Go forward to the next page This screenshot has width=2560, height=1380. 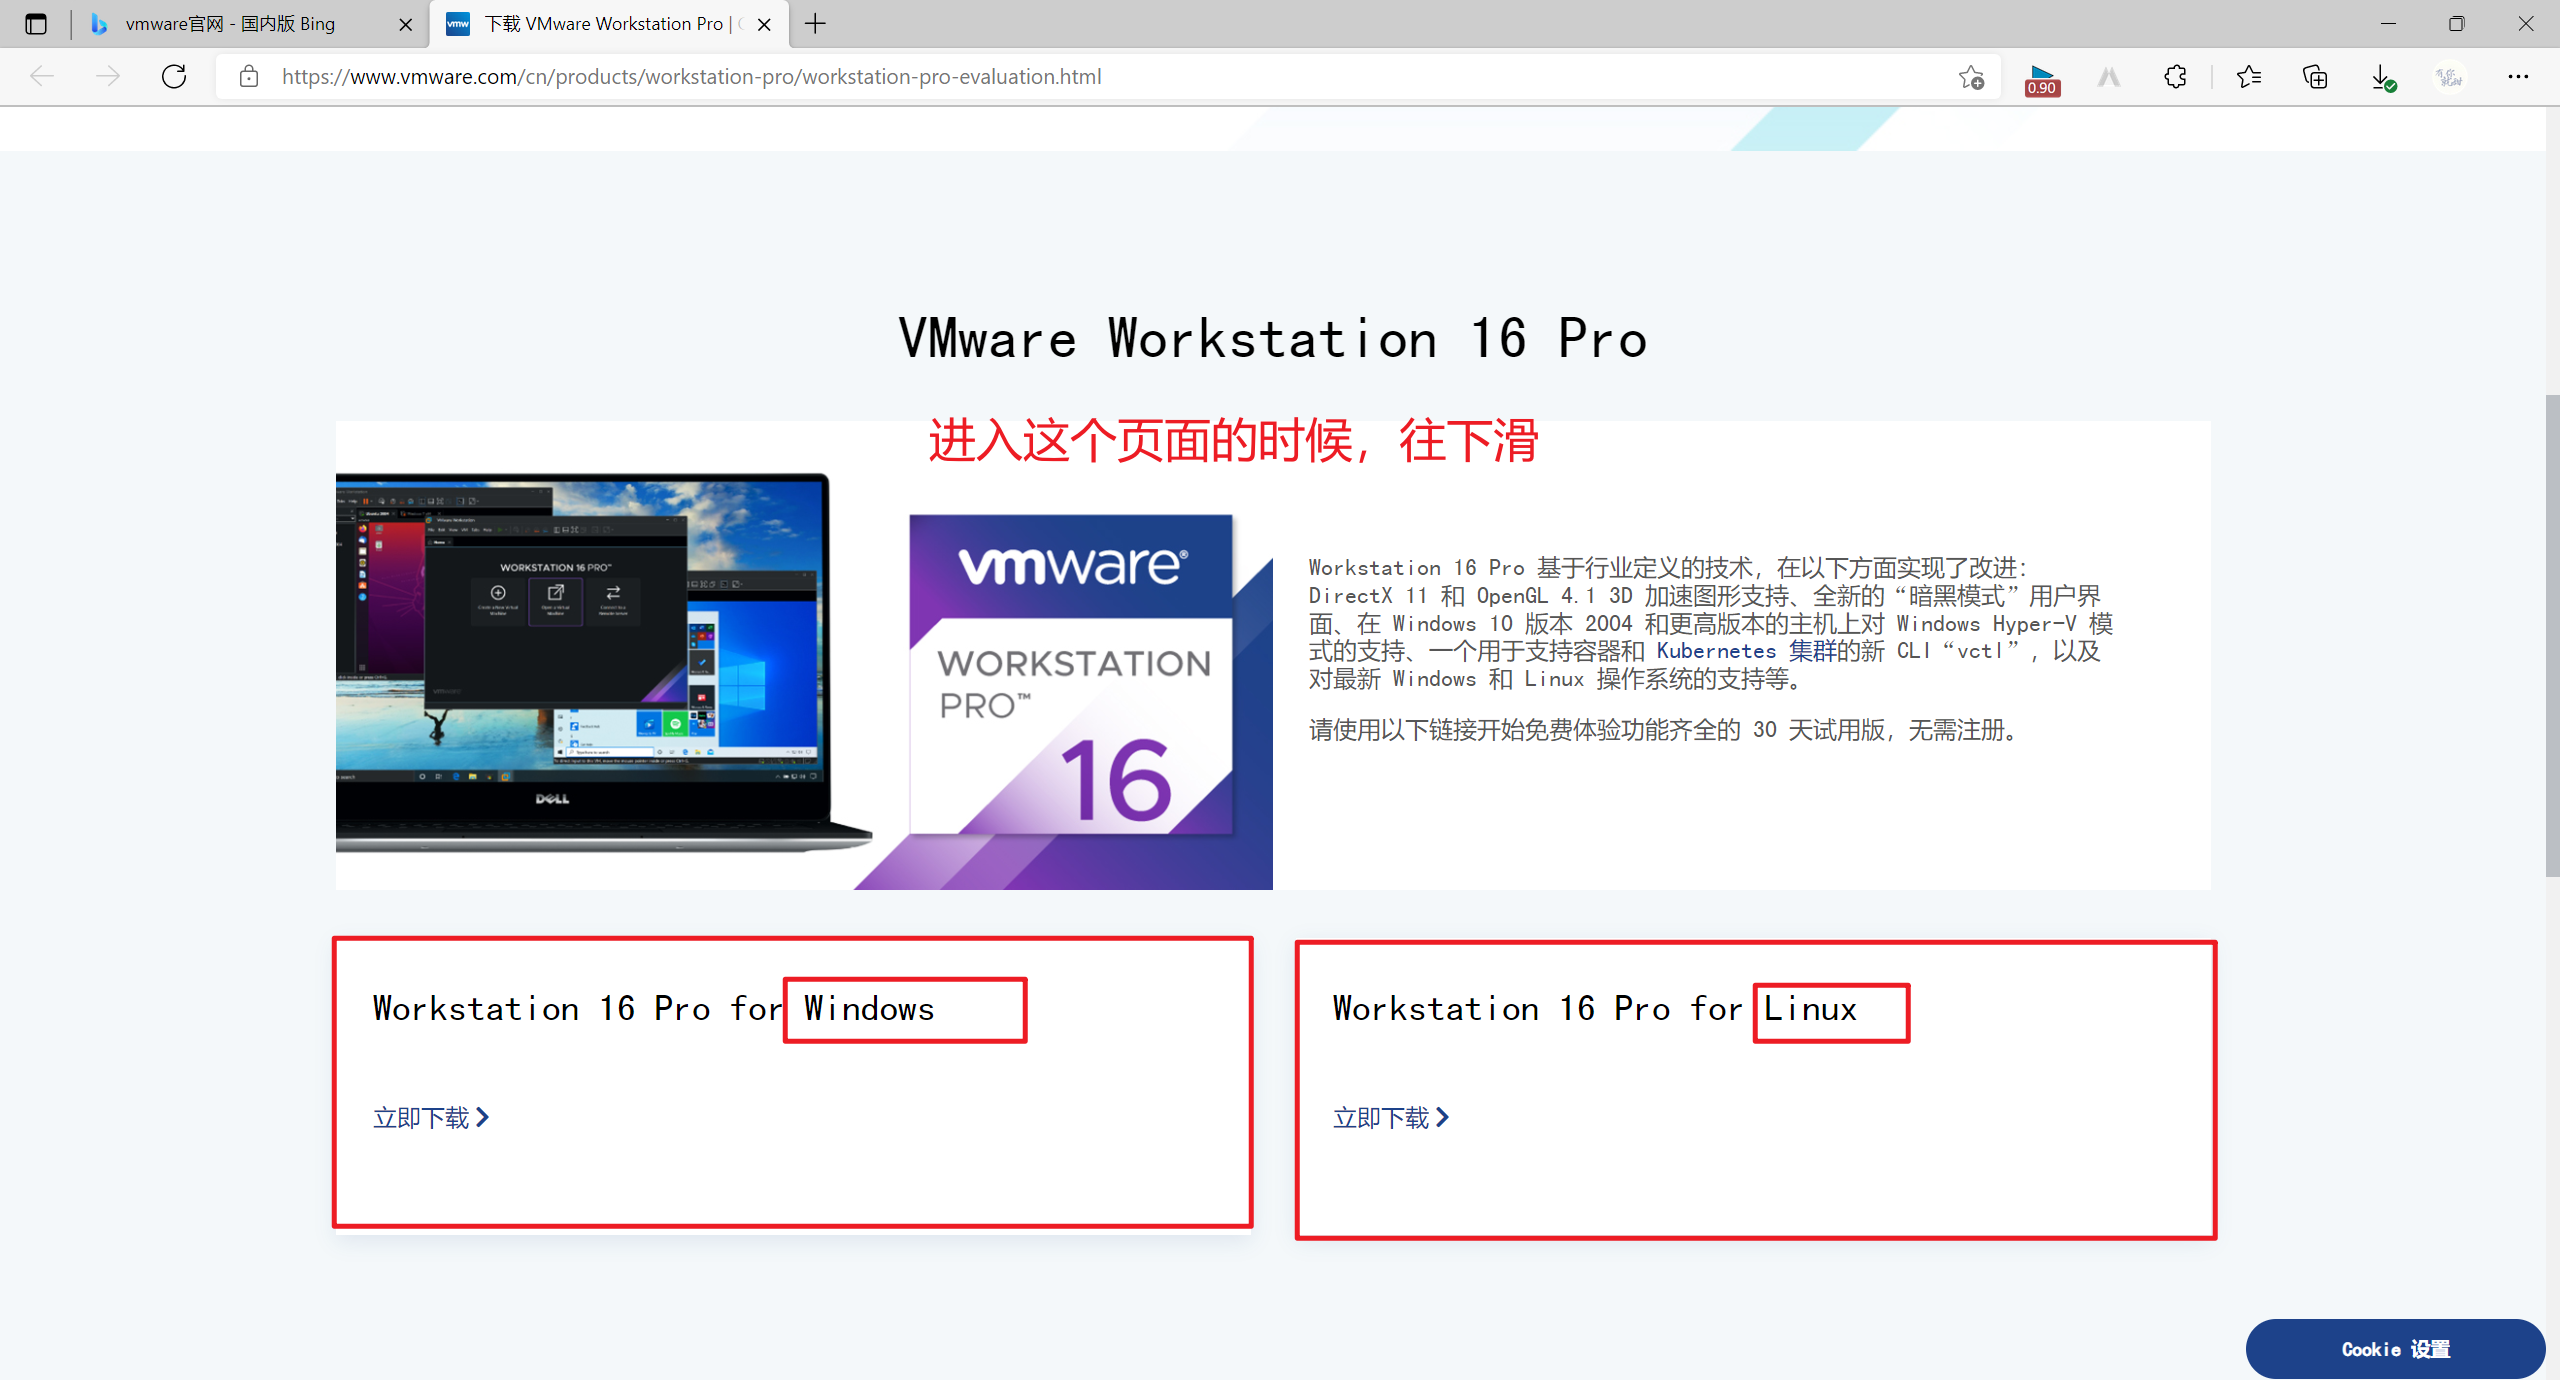pos(108,77)
